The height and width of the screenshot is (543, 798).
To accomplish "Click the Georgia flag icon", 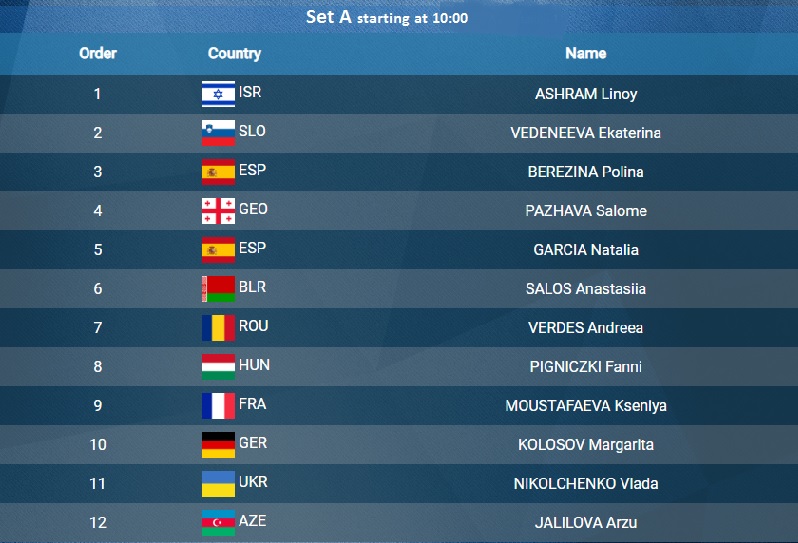I will 218,211.
